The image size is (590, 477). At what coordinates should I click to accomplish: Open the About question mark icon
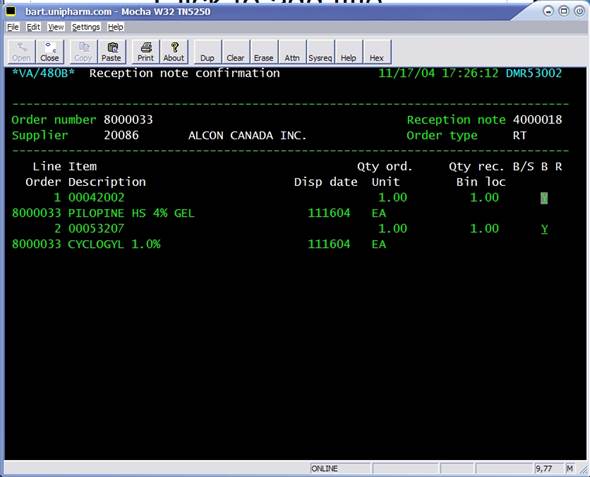coord(174,52)
